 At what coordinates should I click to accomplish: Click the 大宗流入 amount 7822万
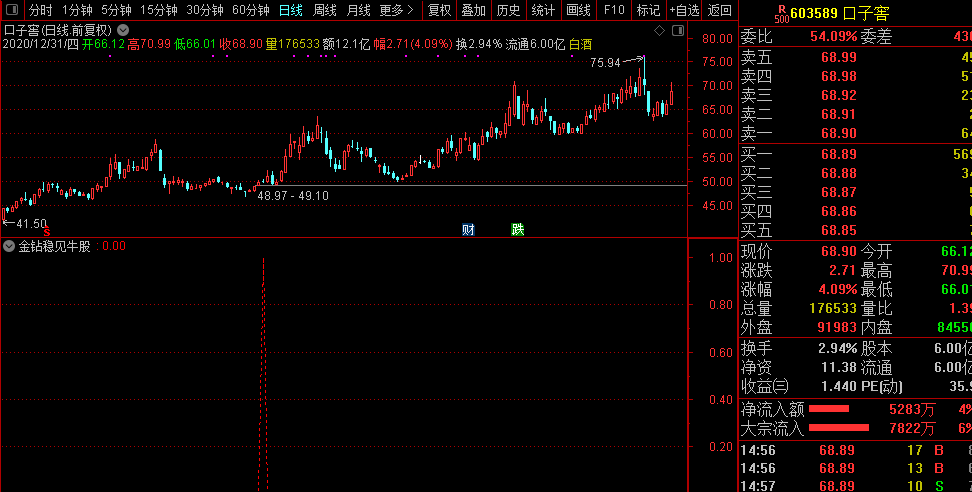912,428
